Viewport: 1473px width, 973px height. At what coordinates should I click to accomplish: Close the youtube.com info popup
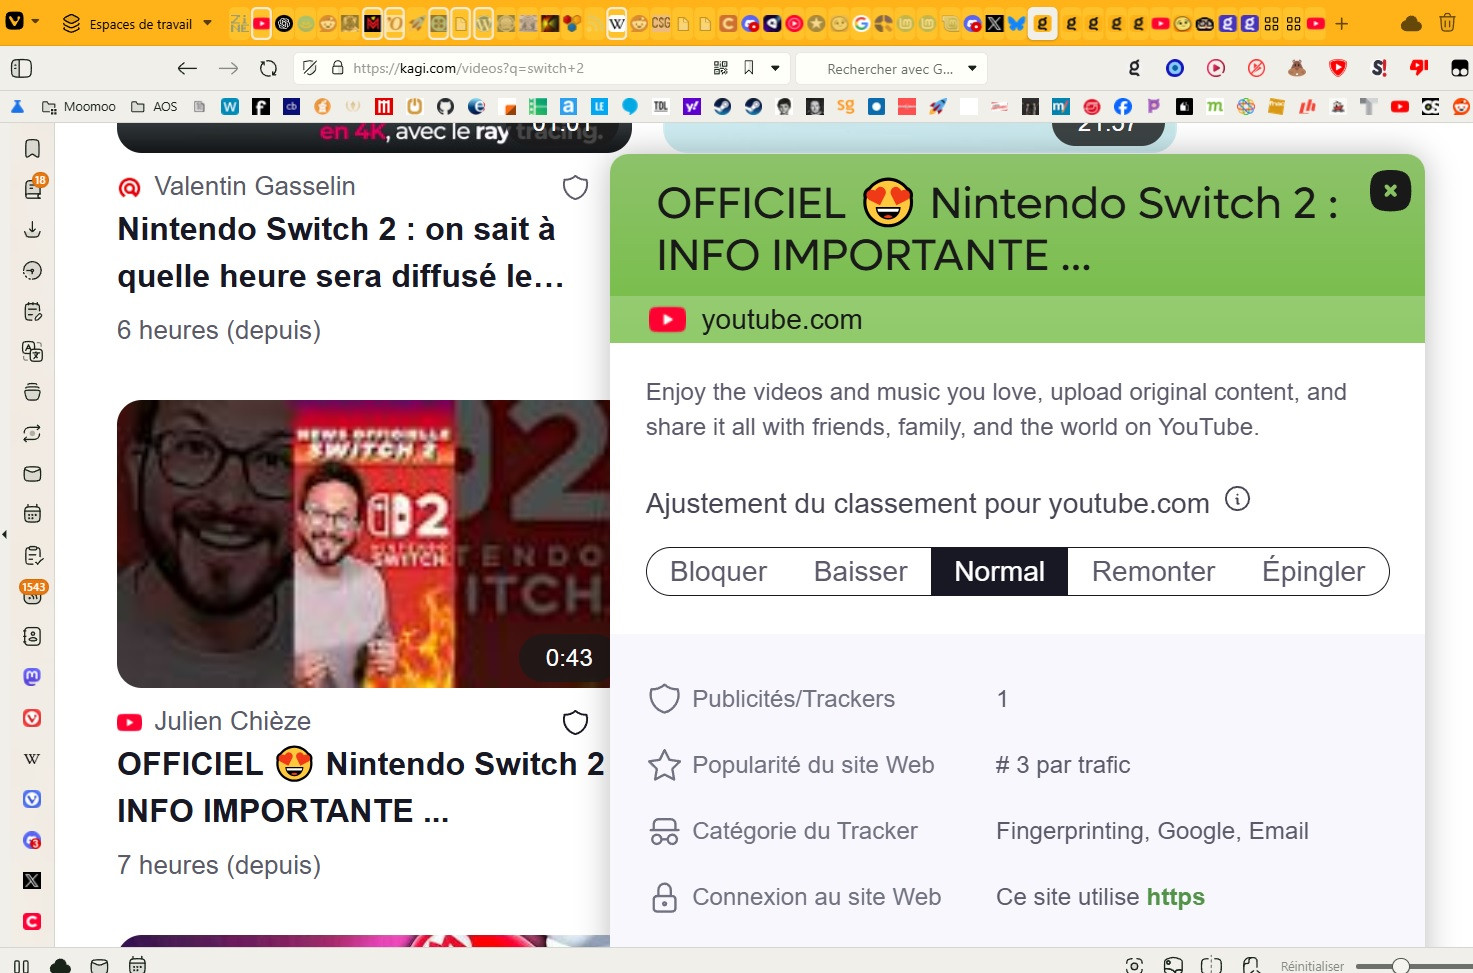(1390, 191)
